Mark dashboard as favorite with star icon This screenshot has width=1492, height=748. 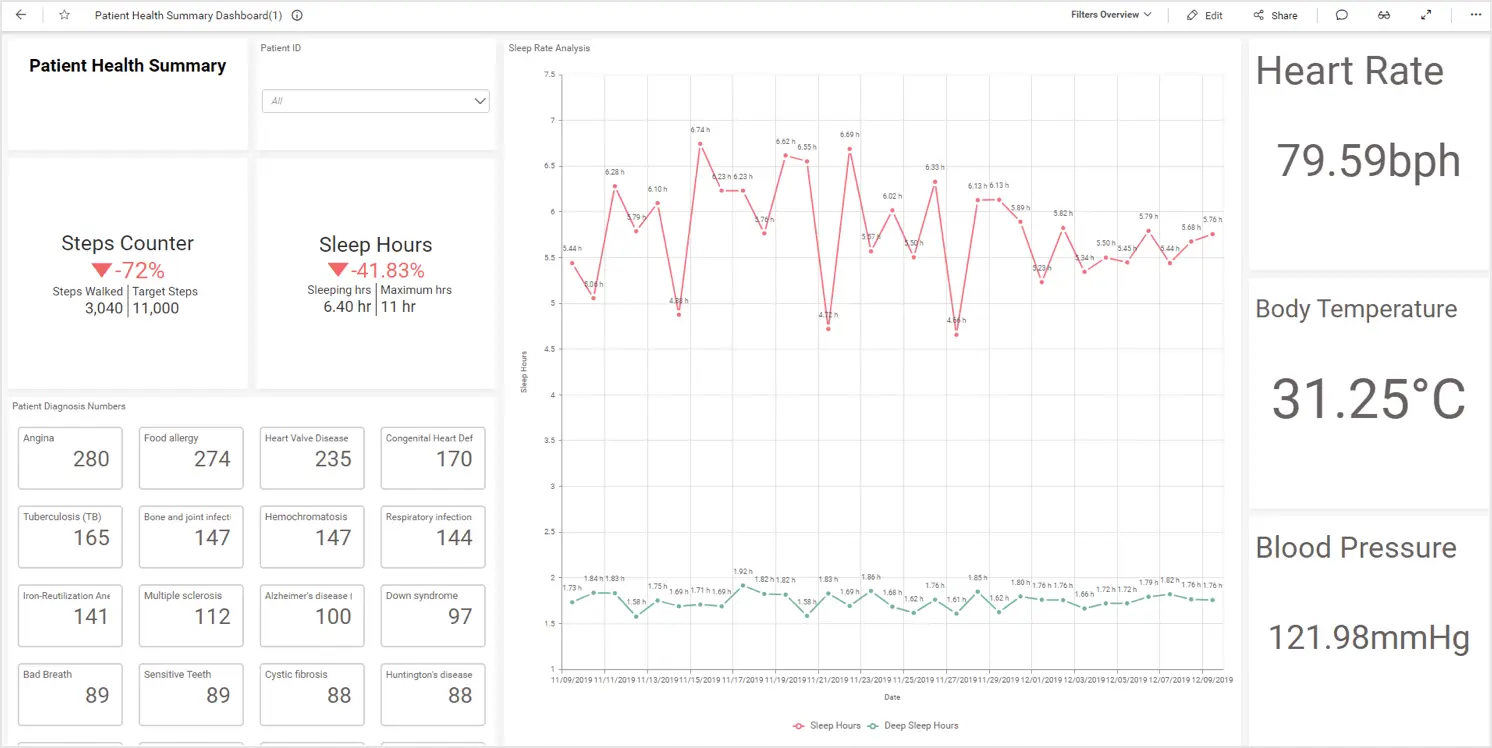pos(64,15)
